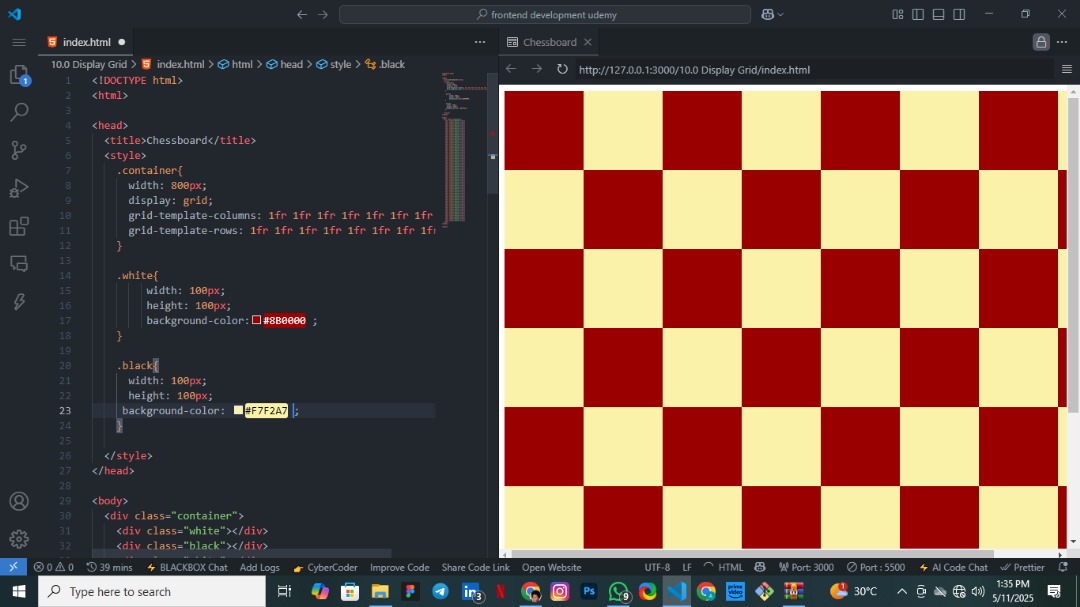Toggle the primary side bar
The height and width of the screenshot is (607, 1080).
[x=918, y=14]
